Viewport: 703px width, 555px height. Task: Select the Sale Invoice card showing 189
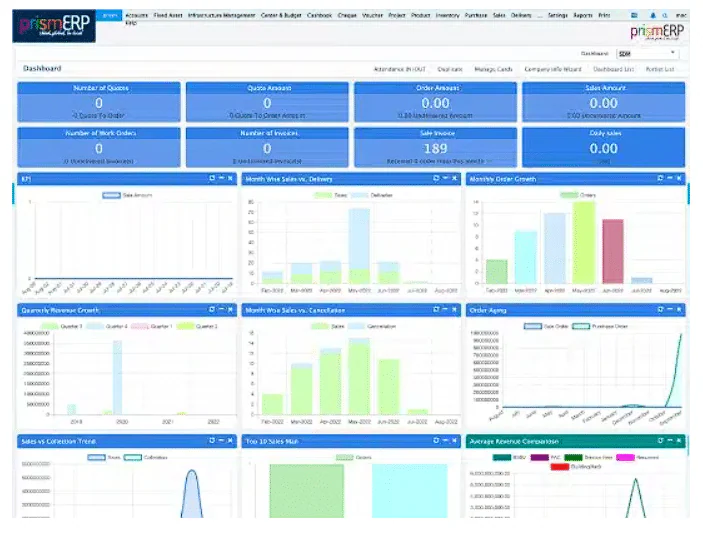tap(435, 147)
